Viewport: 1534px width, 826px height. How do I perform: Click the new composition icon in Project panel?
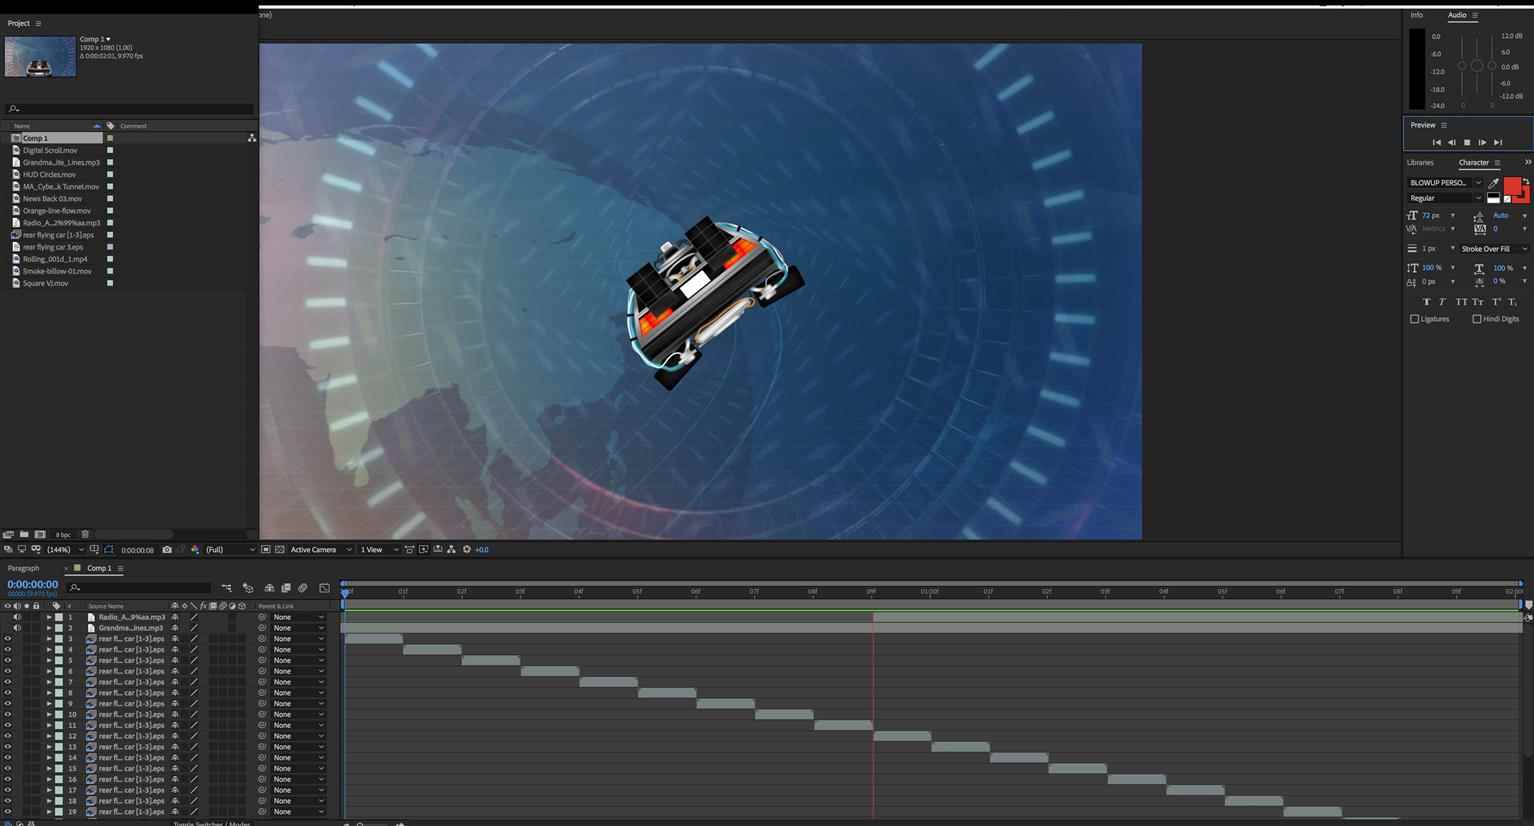(40, 534)
